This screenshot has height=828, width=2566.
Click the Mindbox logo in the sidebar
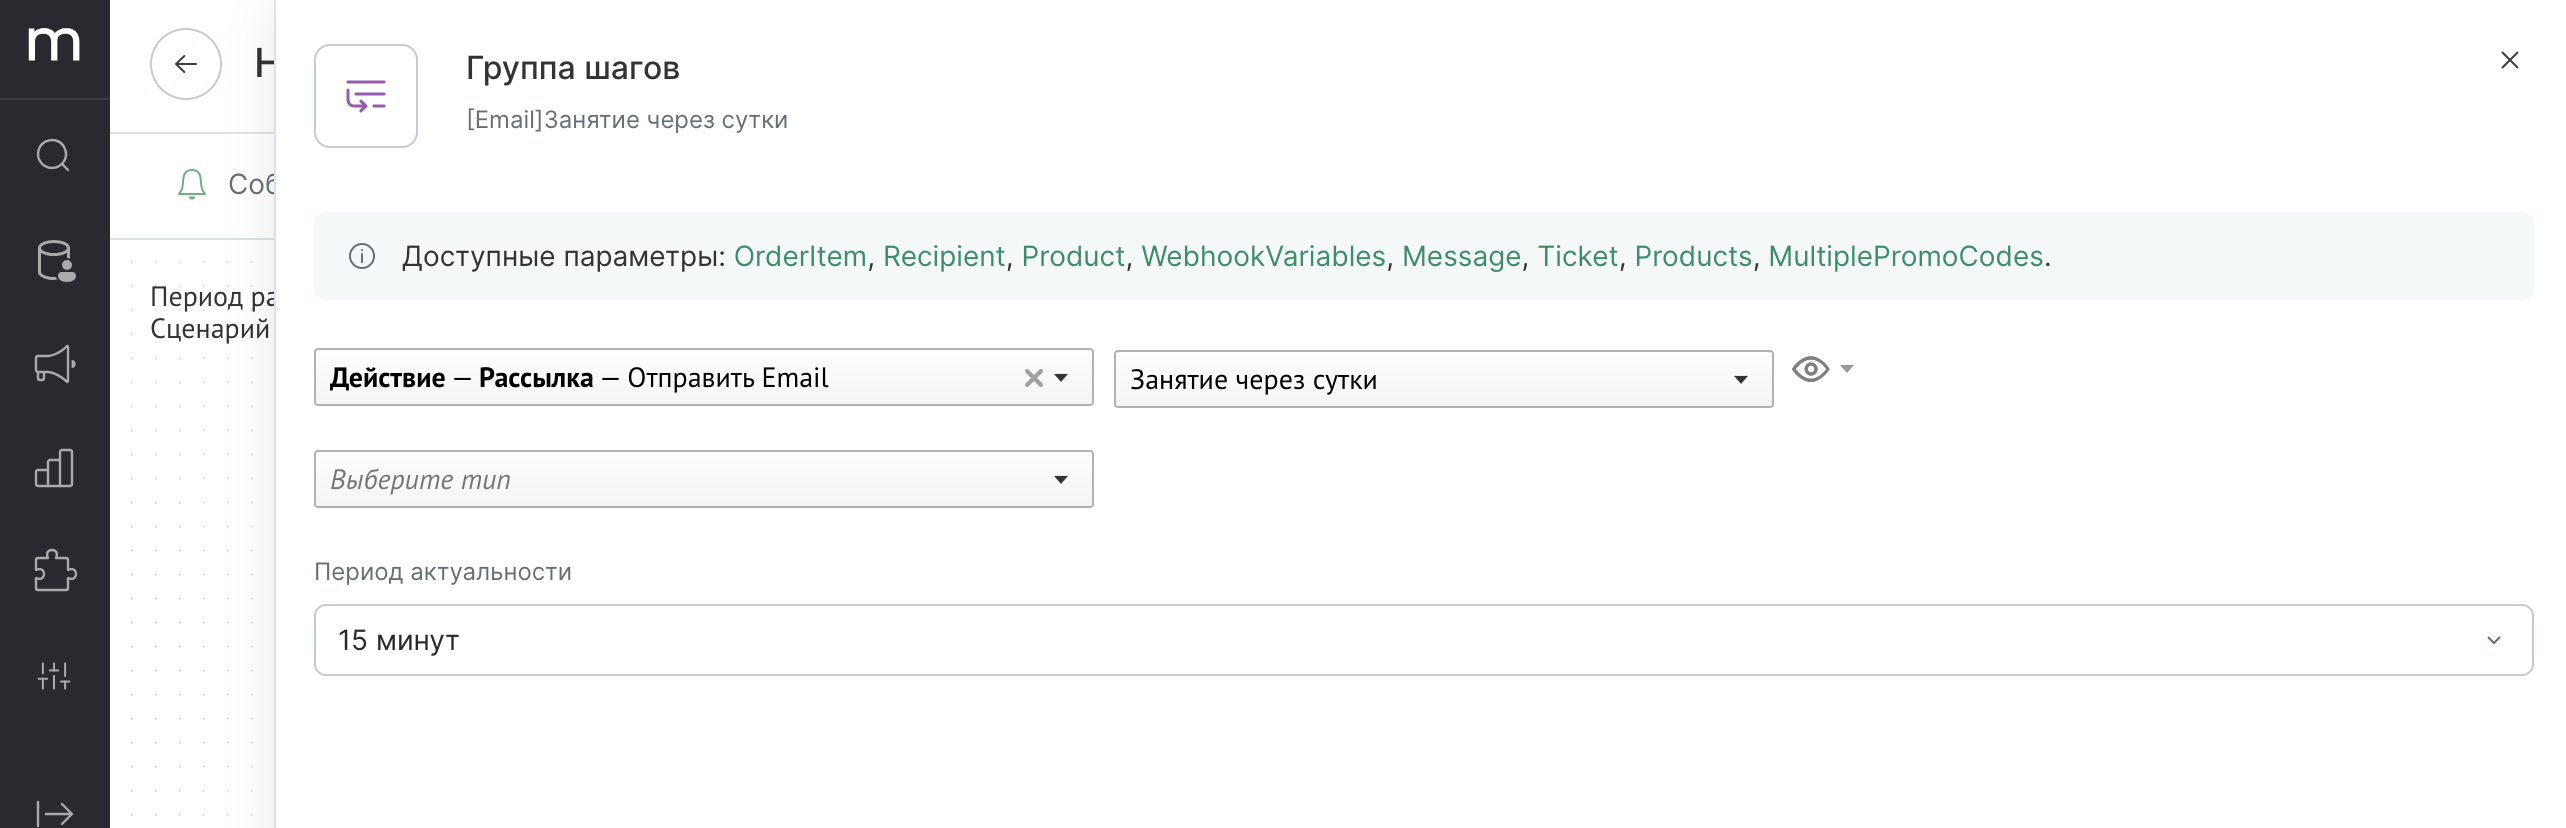pyautogui.click(x=54, y=45)
